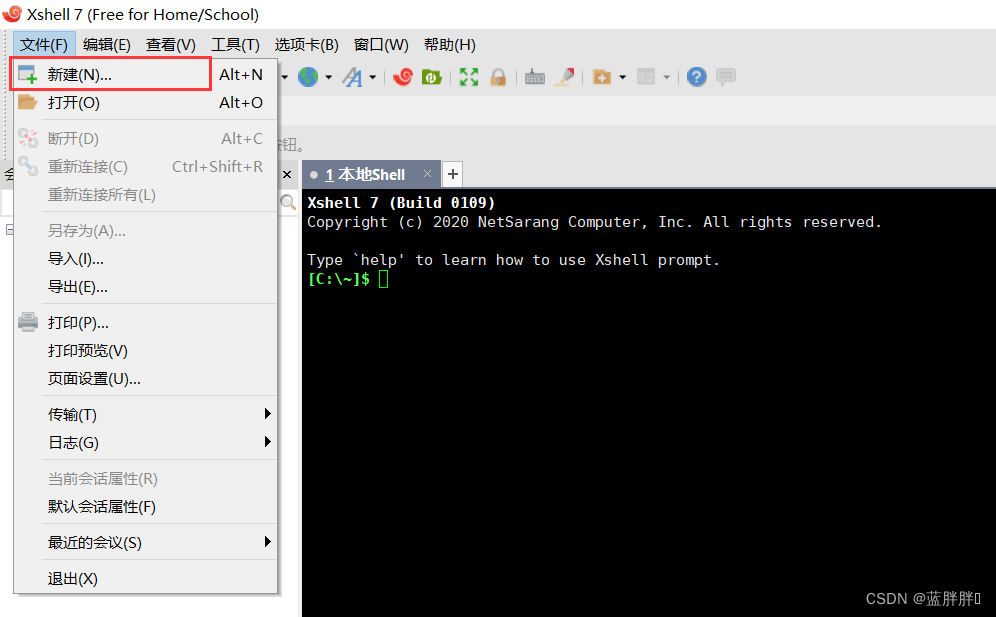Open the 编辑(E) menu
This screenshot has width=996, height=617.
pos(107,44)
